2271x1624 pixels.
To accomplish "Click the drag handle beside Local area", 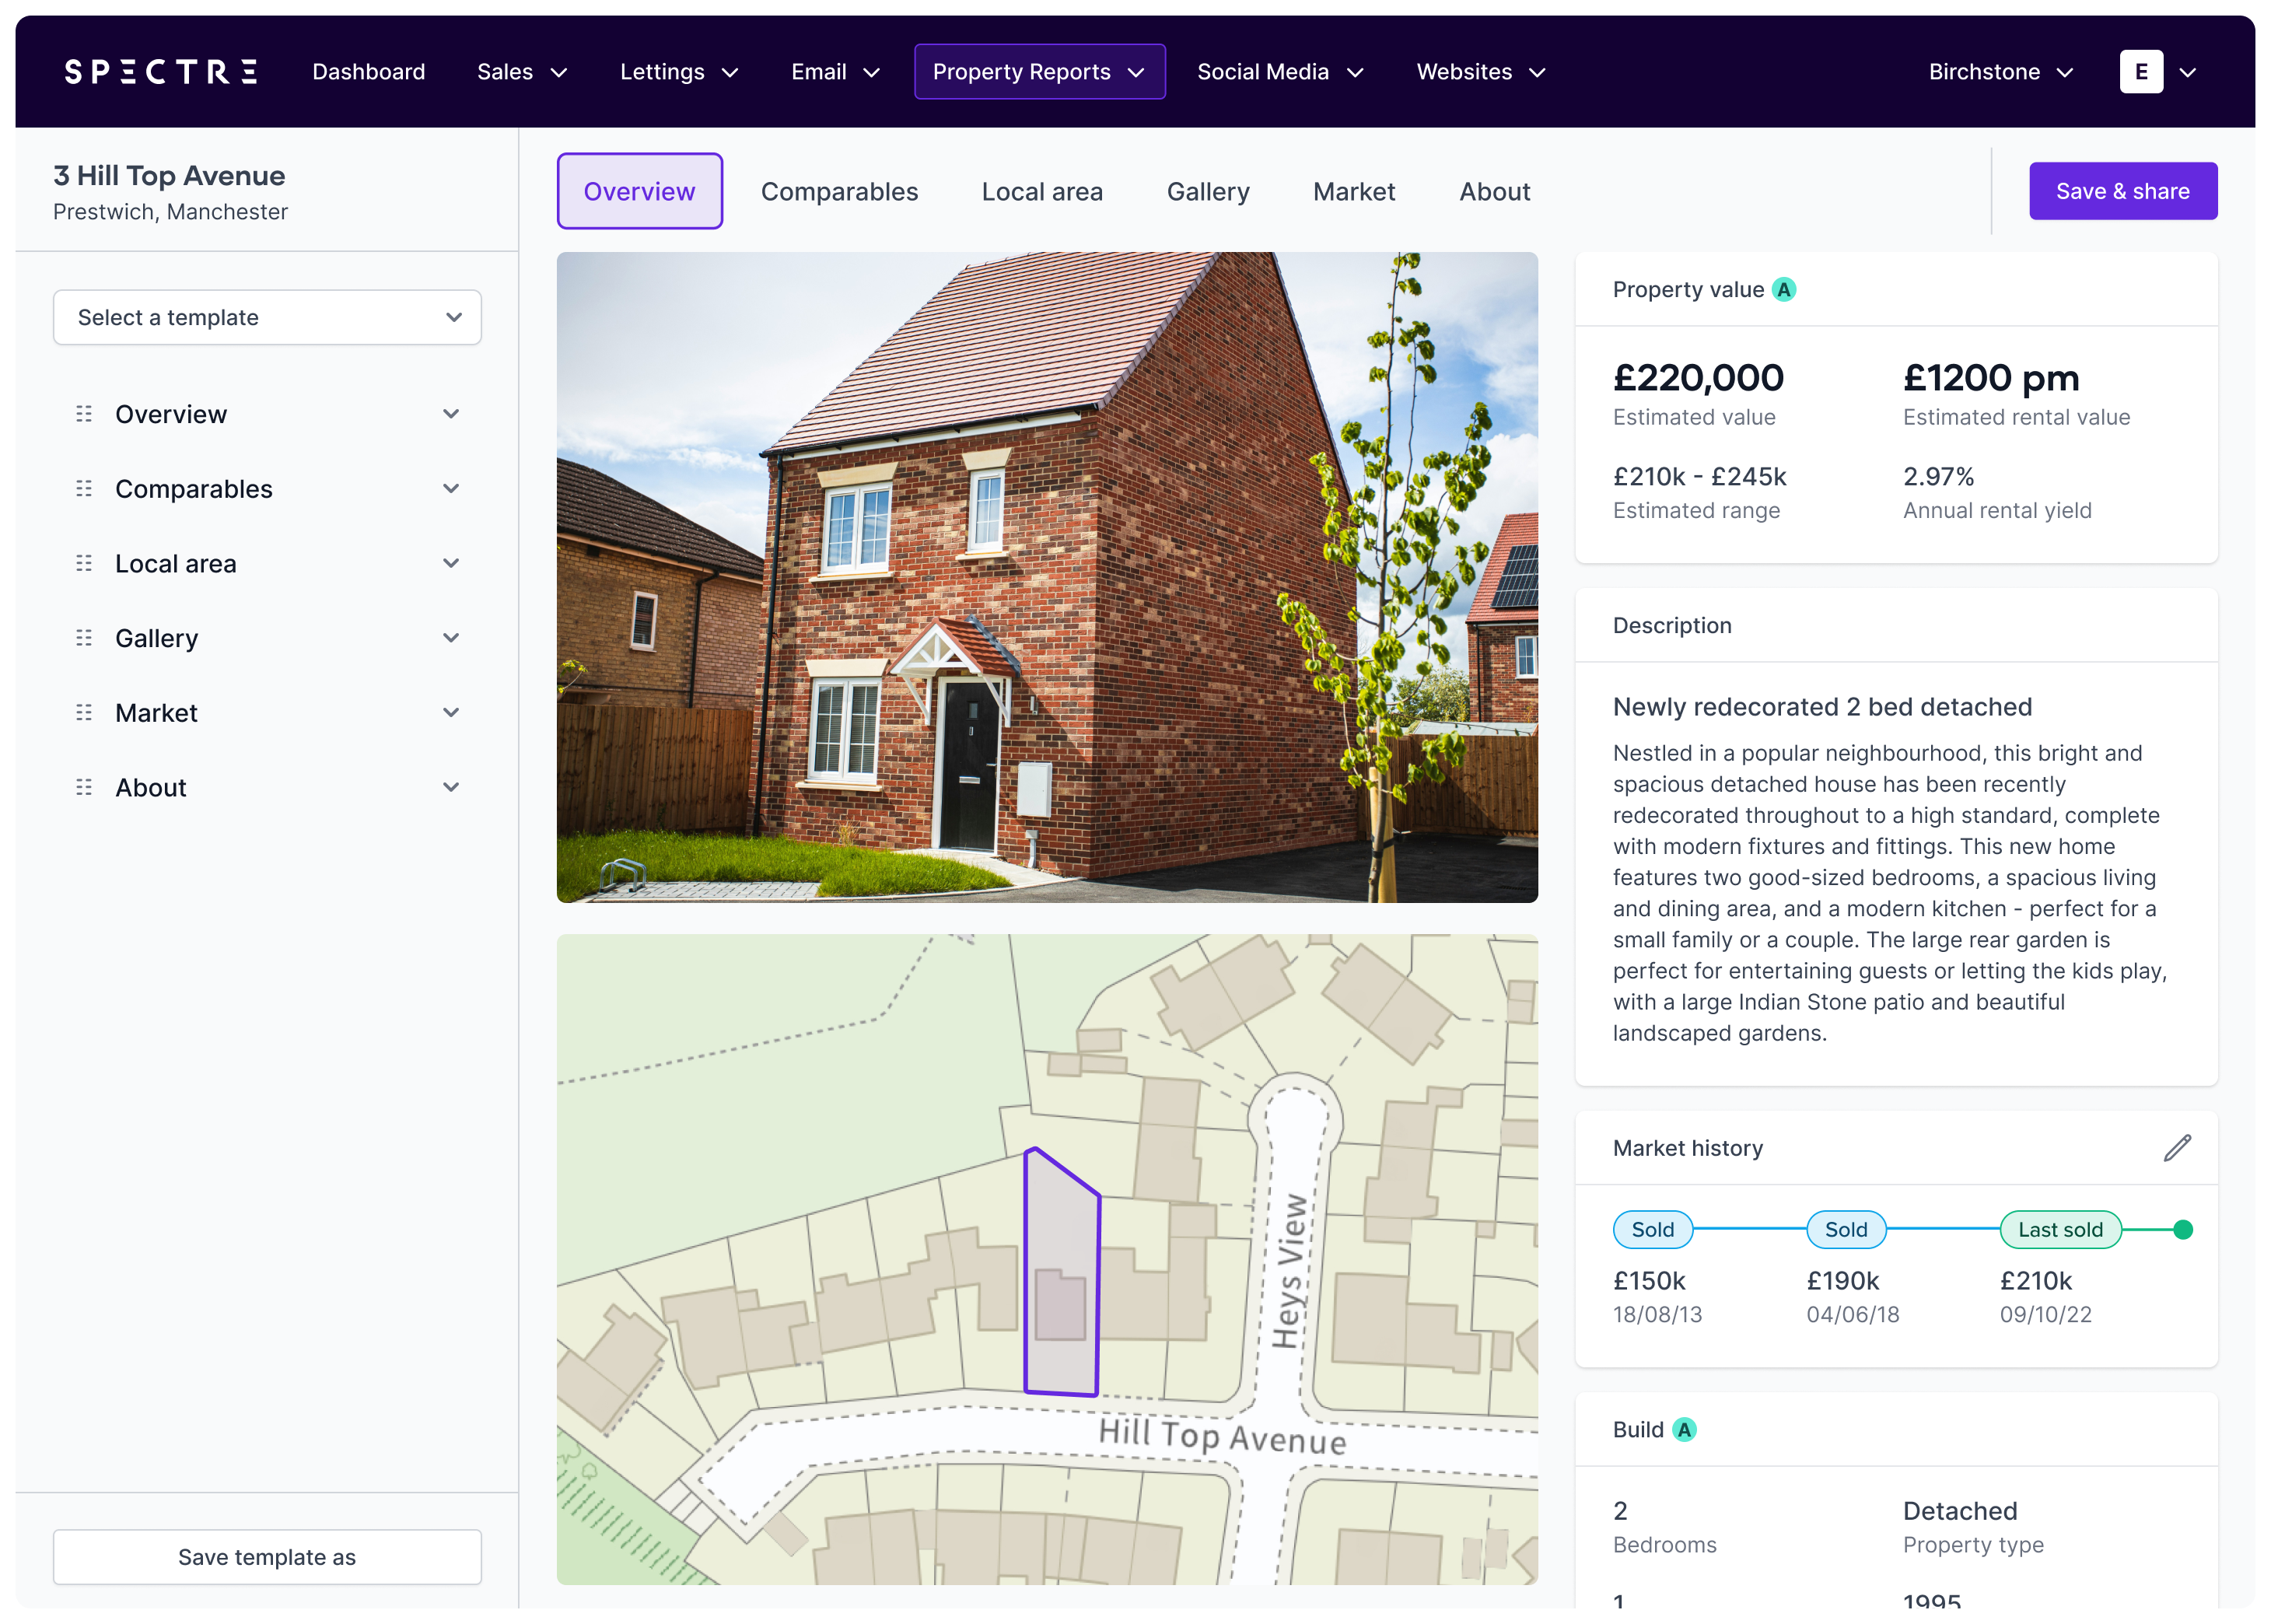I will click(84, 564).
